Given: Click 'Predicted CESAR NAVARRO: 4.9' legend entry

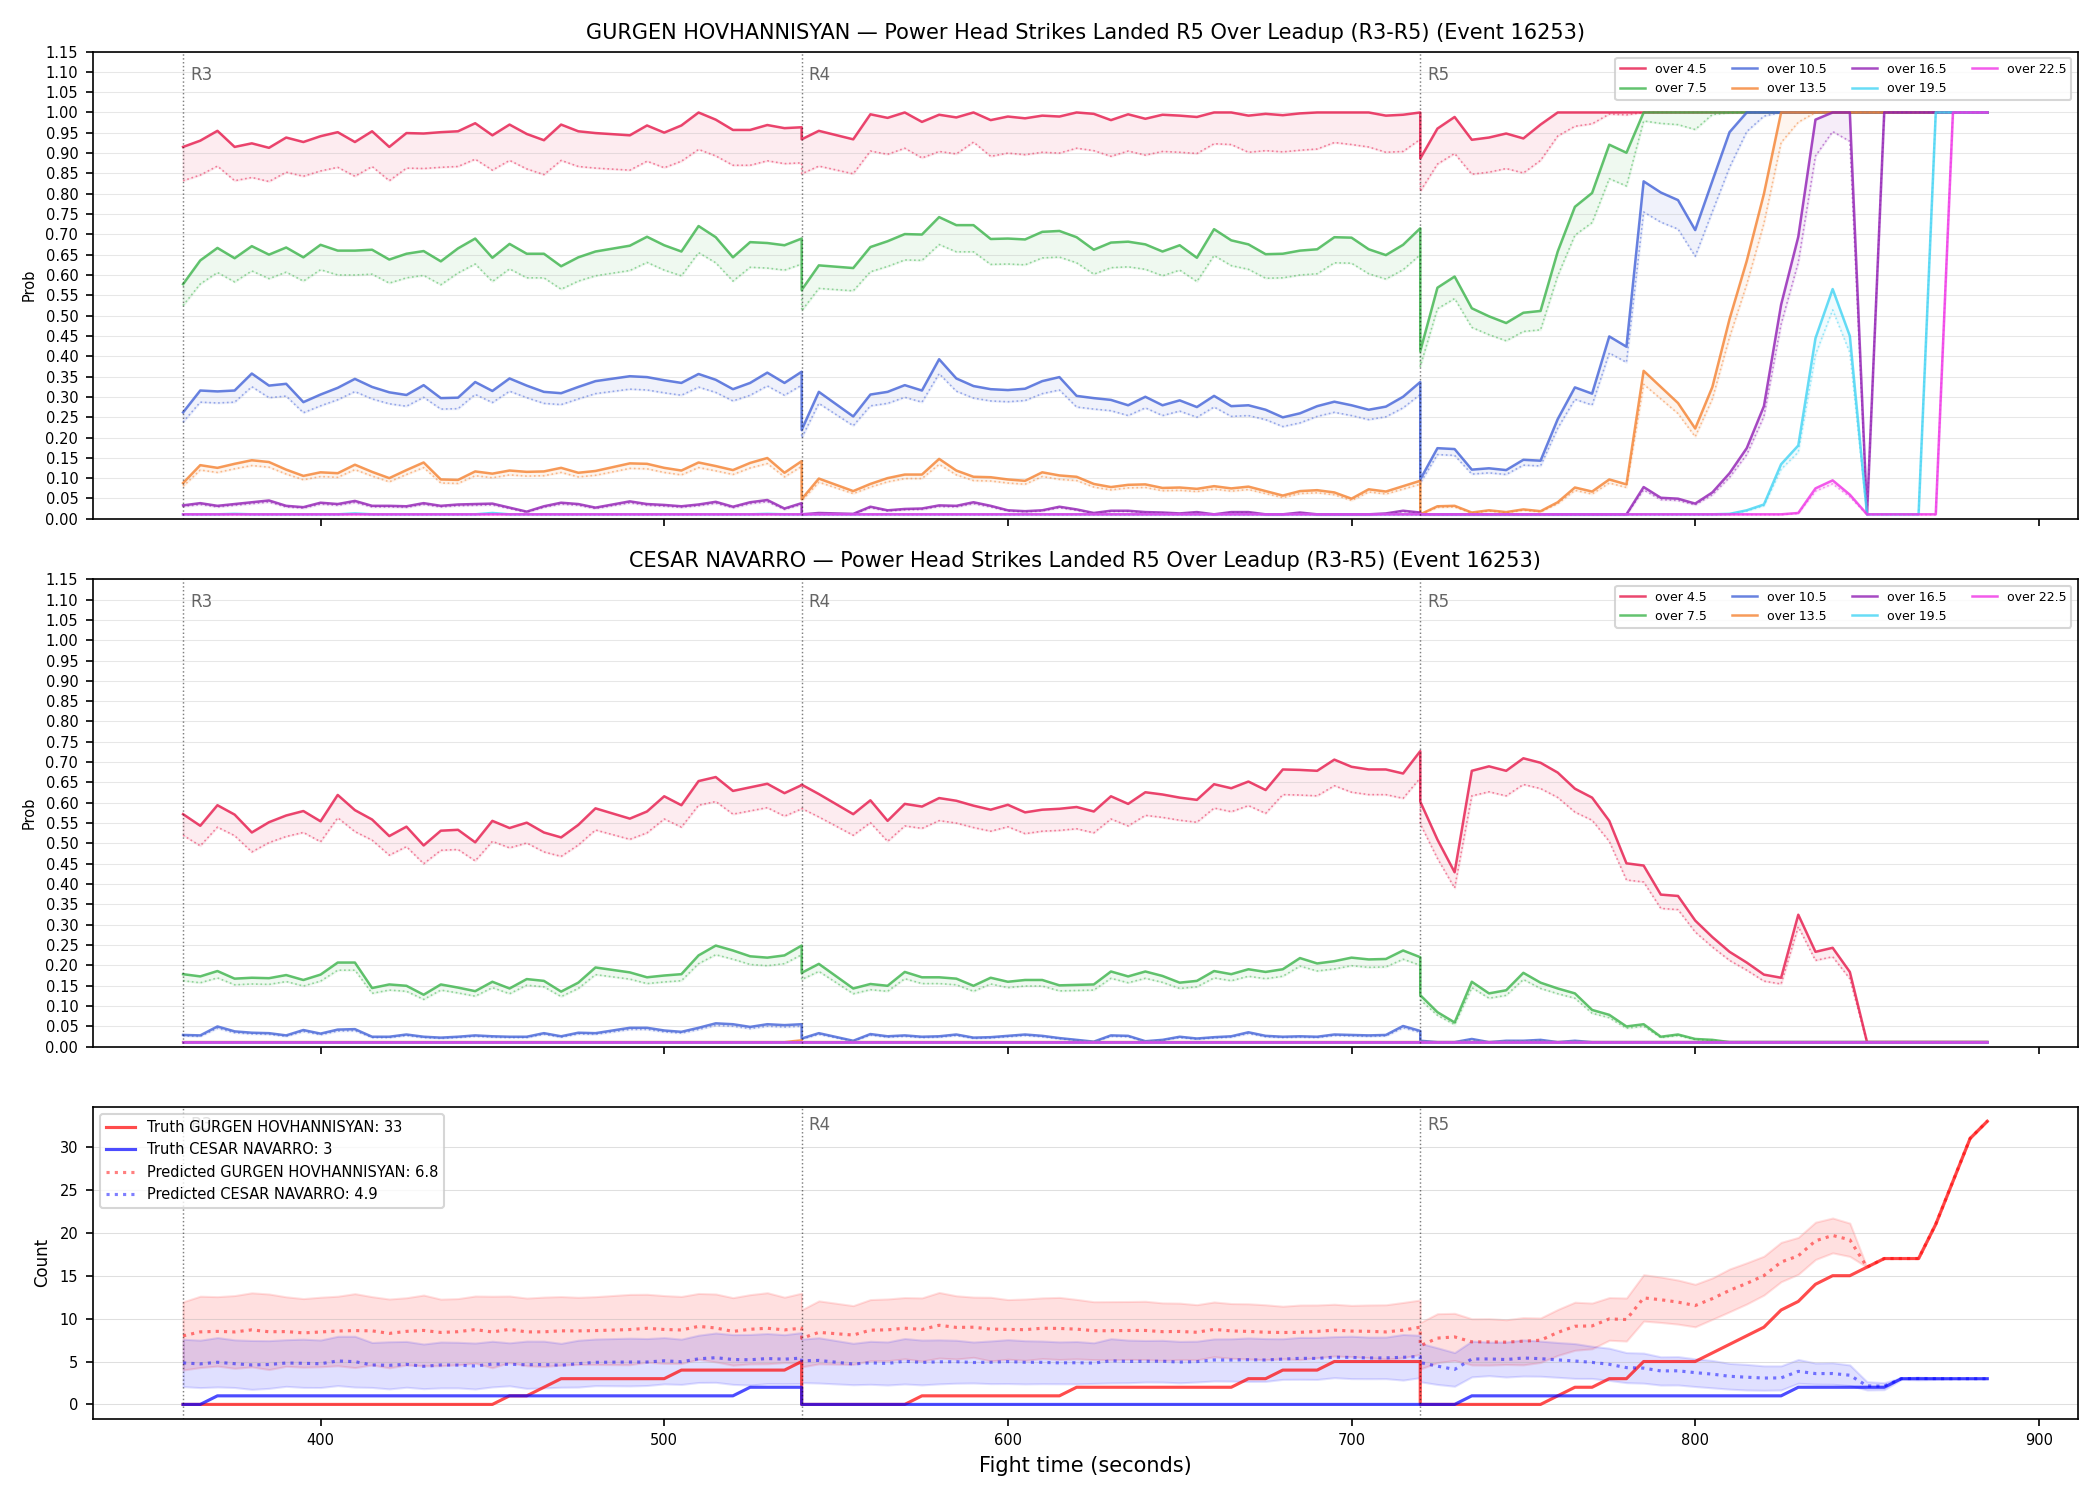Looking at the screenshot, I should tap(241, 1194).
